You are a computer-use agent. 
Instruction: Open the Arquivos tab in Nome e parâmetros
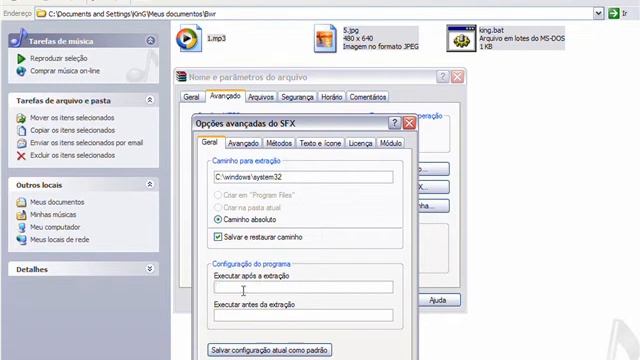coord(261,97)
